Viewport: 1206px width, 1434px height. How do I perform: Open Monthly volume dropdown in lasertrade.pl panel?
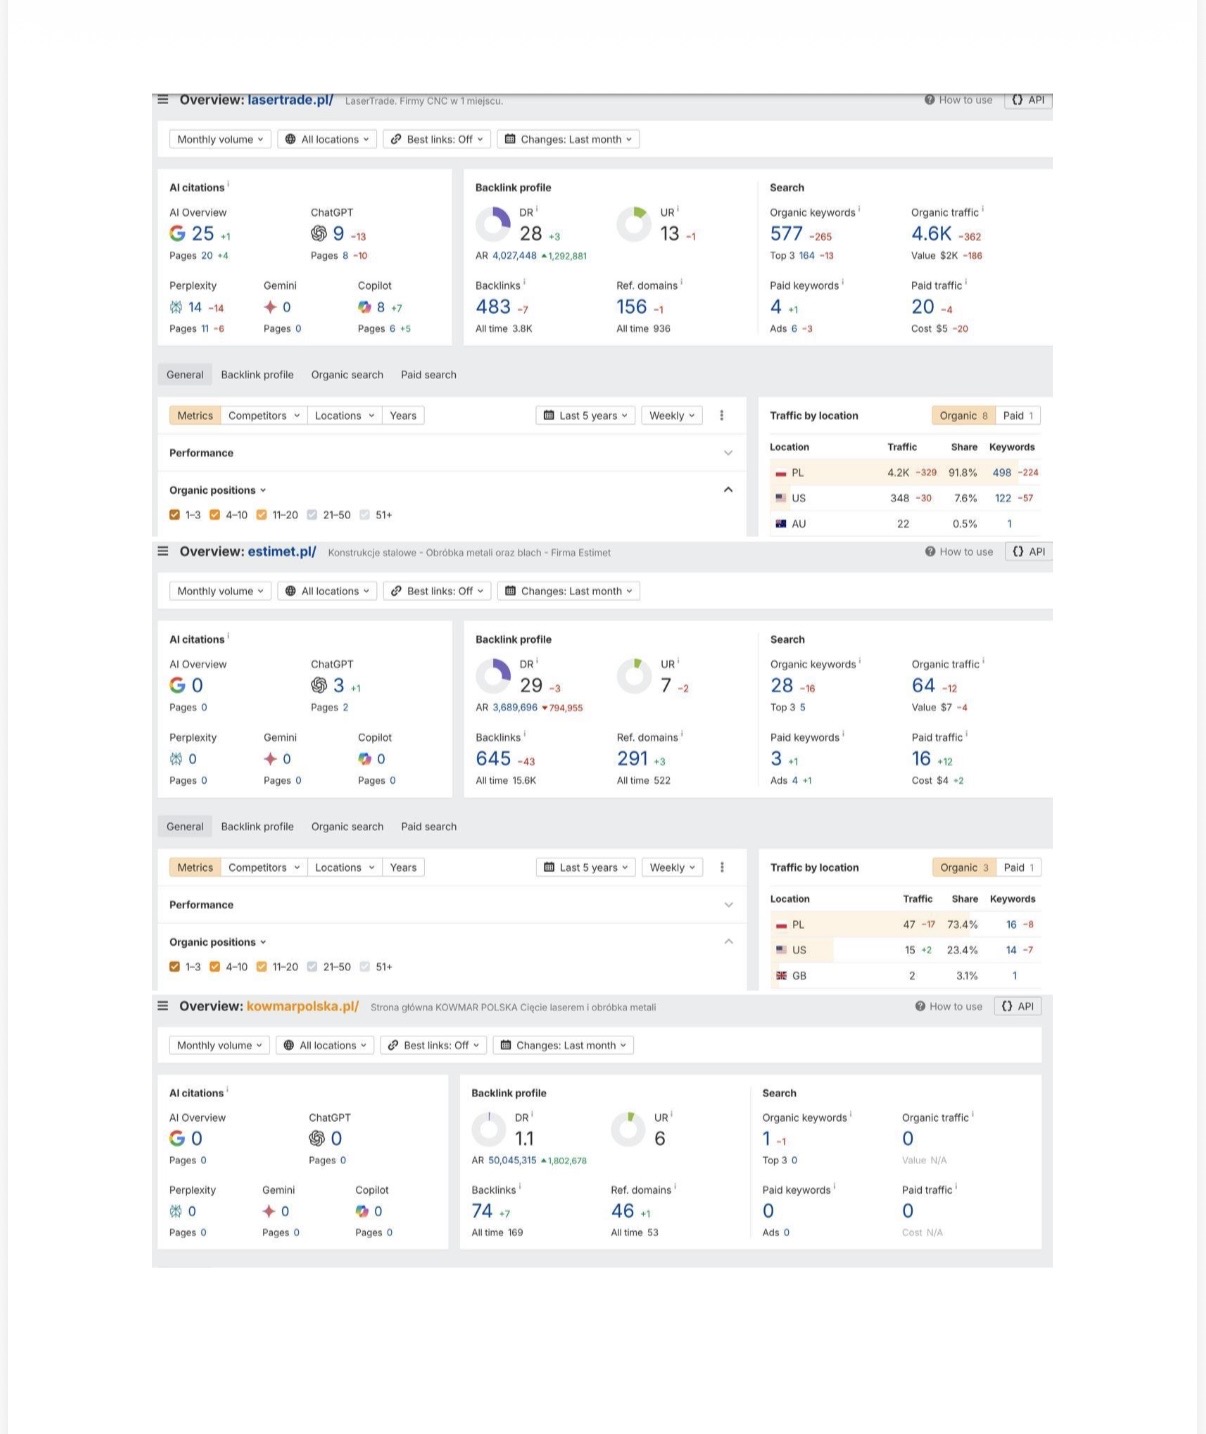point(220,139)
